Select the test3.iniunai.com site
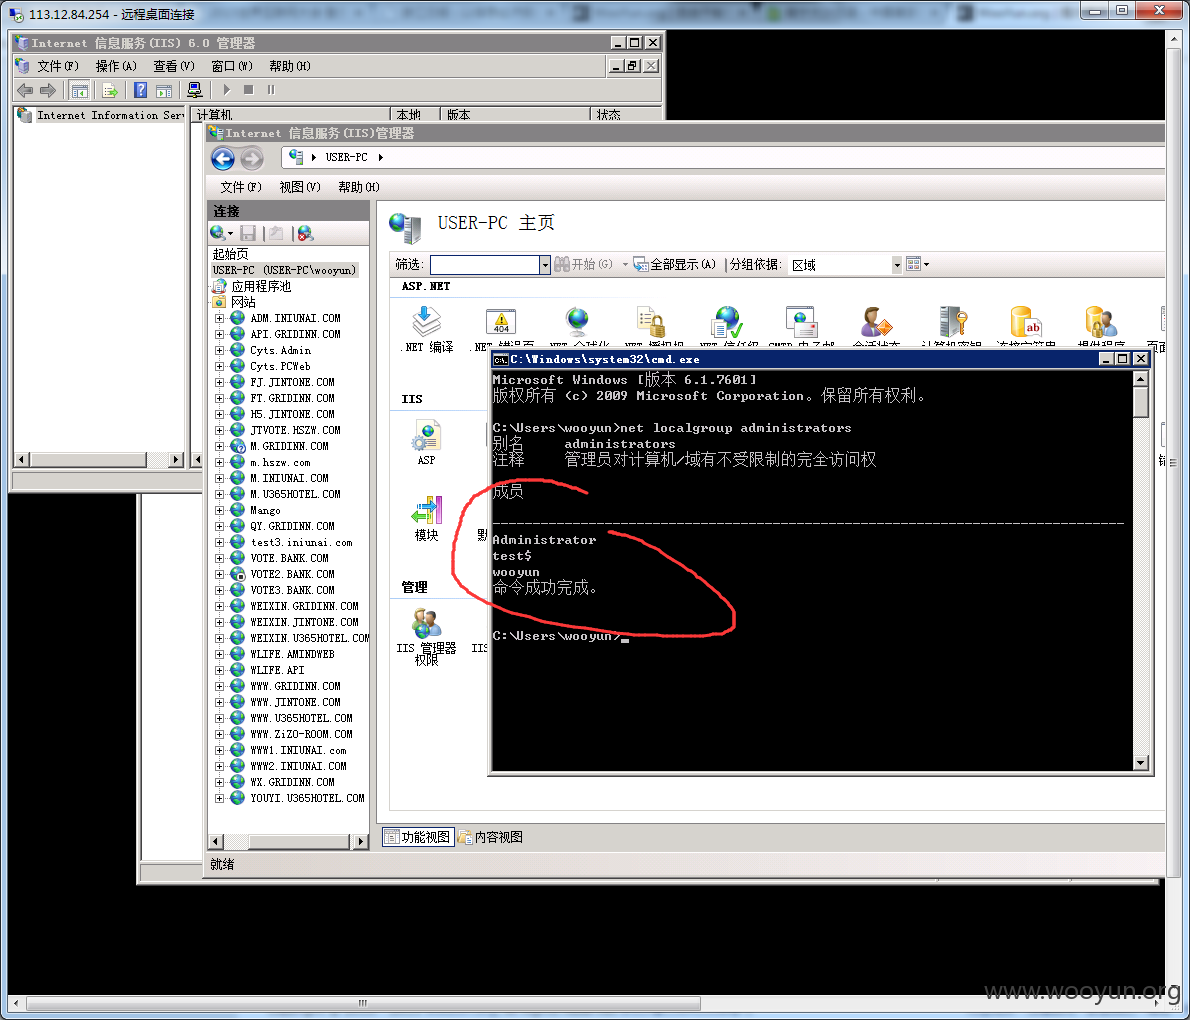This screenshot has height=1020, width=1190. [301, 543]
